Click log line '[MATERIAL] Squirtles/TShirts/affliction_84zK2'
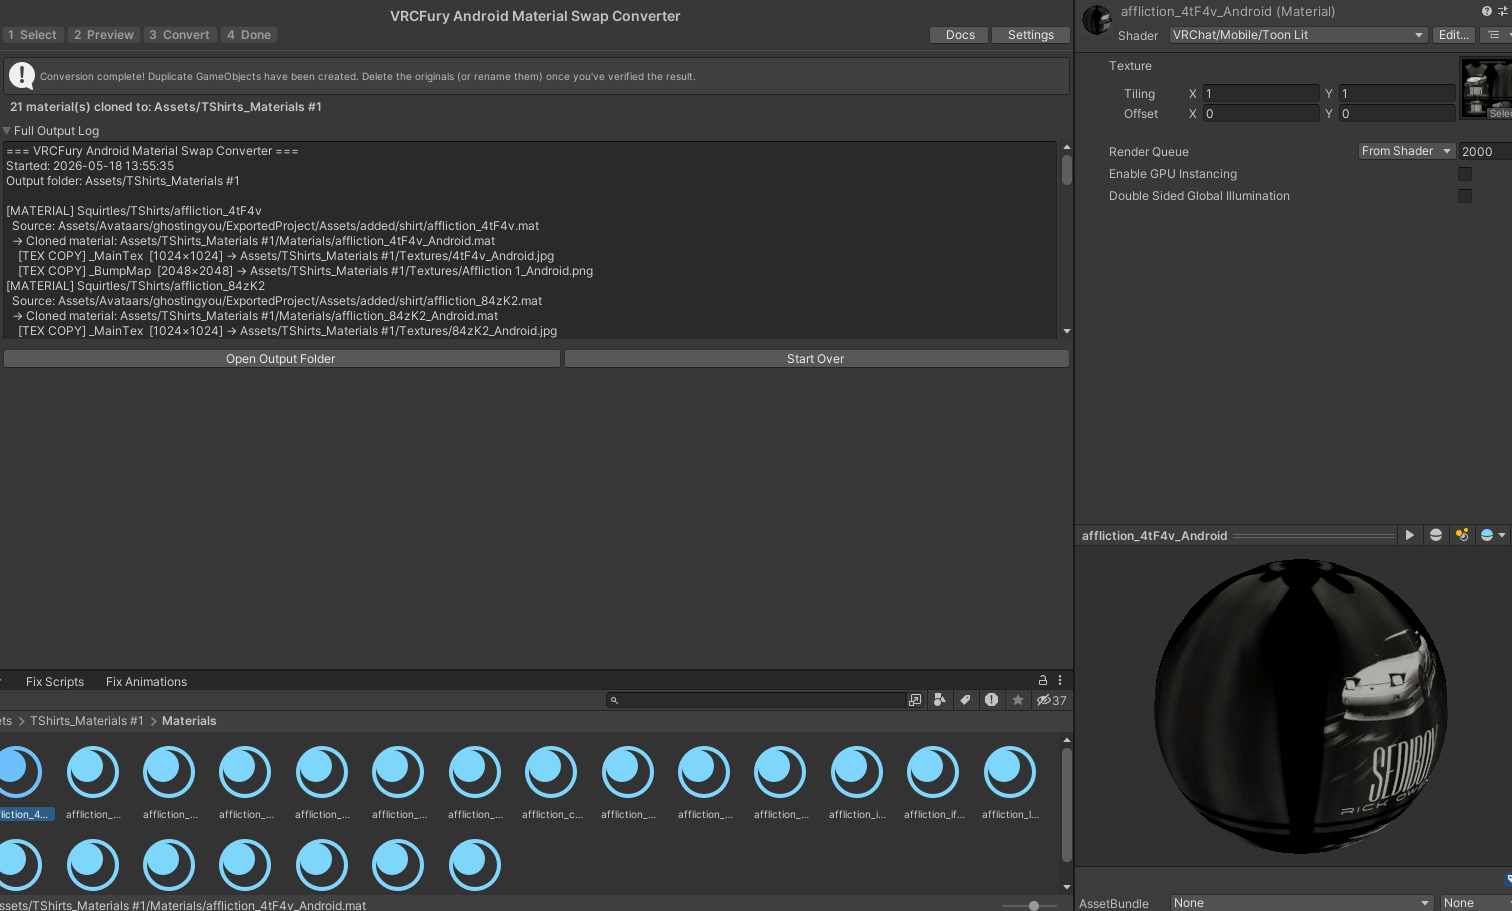The width and height of the screenshot is (1512, 911). (136, 286)
